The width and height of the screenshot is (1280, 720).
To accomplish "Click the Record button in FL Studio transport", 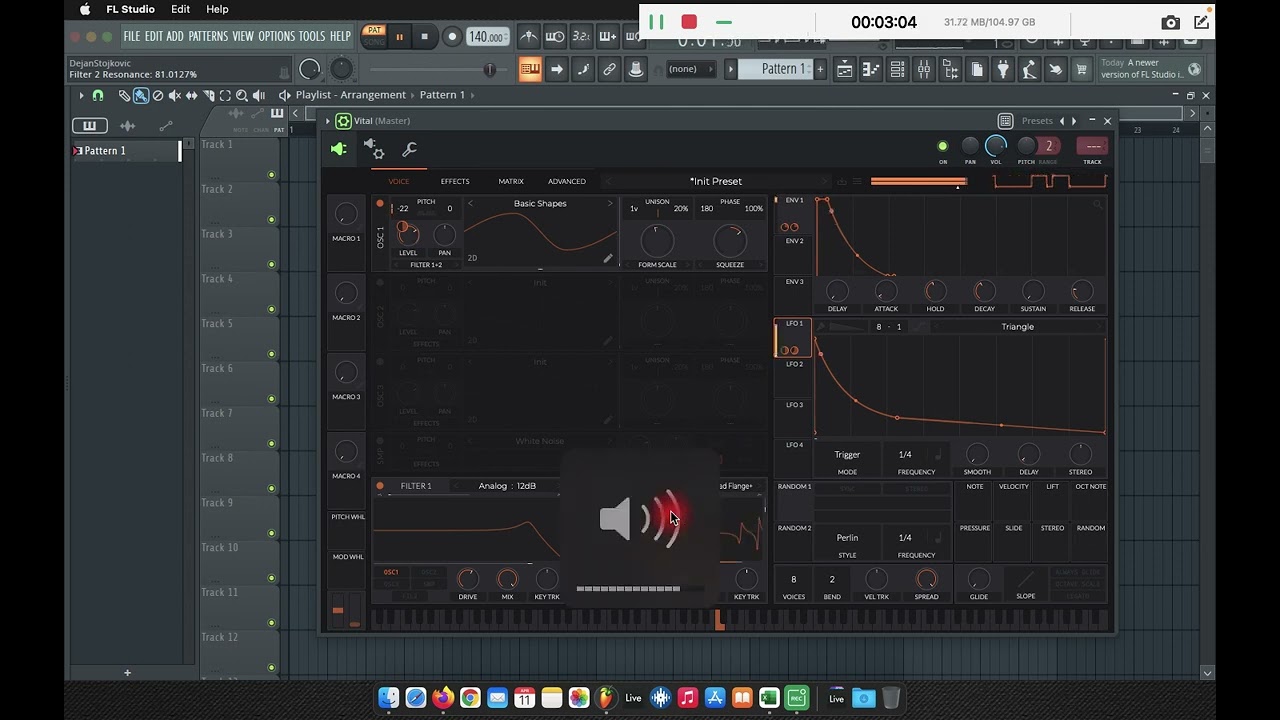I will tap(452, 37).
